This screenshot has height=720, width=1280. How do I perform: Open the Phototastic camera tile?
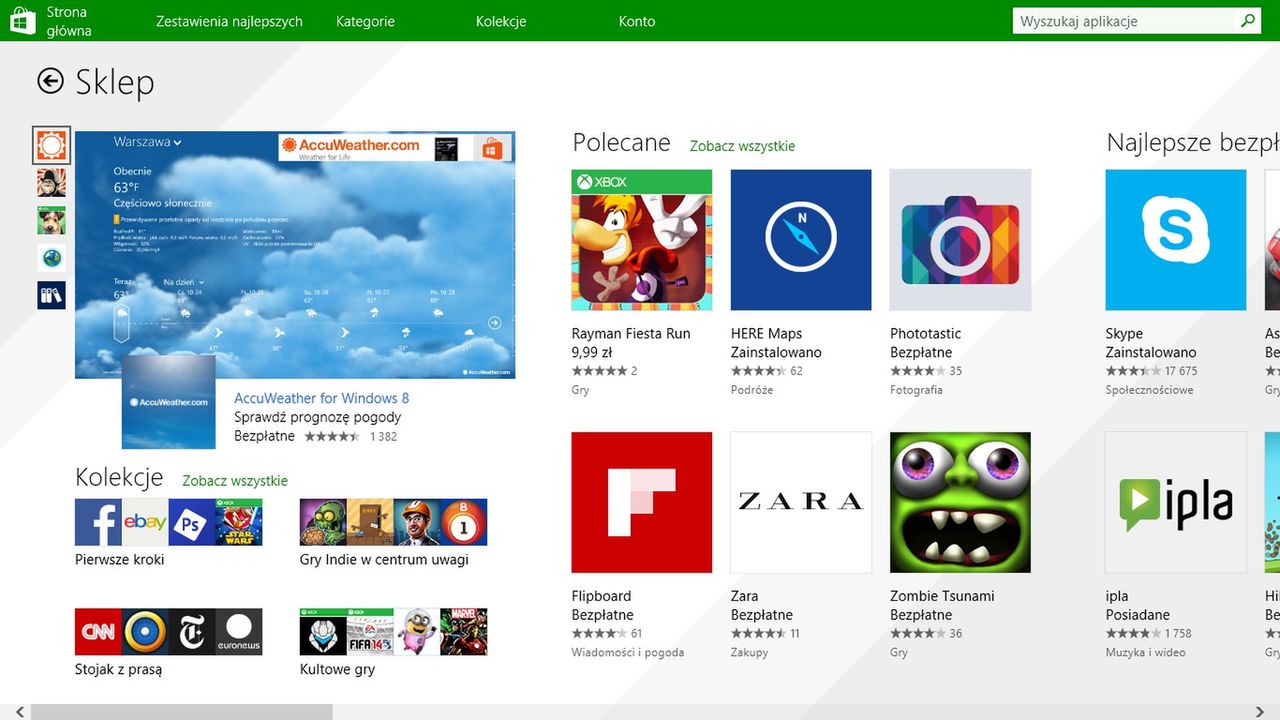960,240
